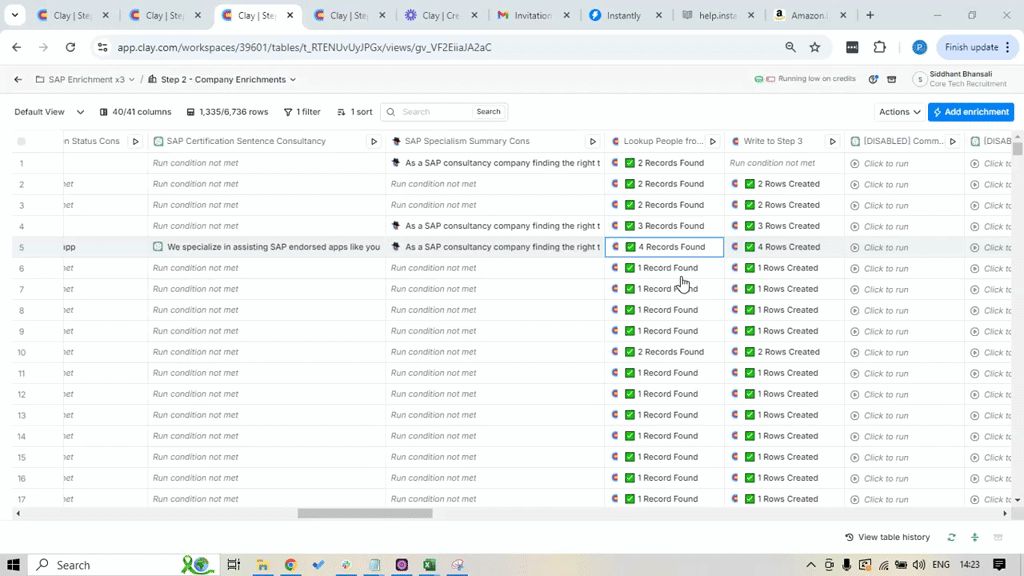Open the Excel icon in the taskbar
The height and width of the screenshot is (576, 1024).
pos(429,565)
